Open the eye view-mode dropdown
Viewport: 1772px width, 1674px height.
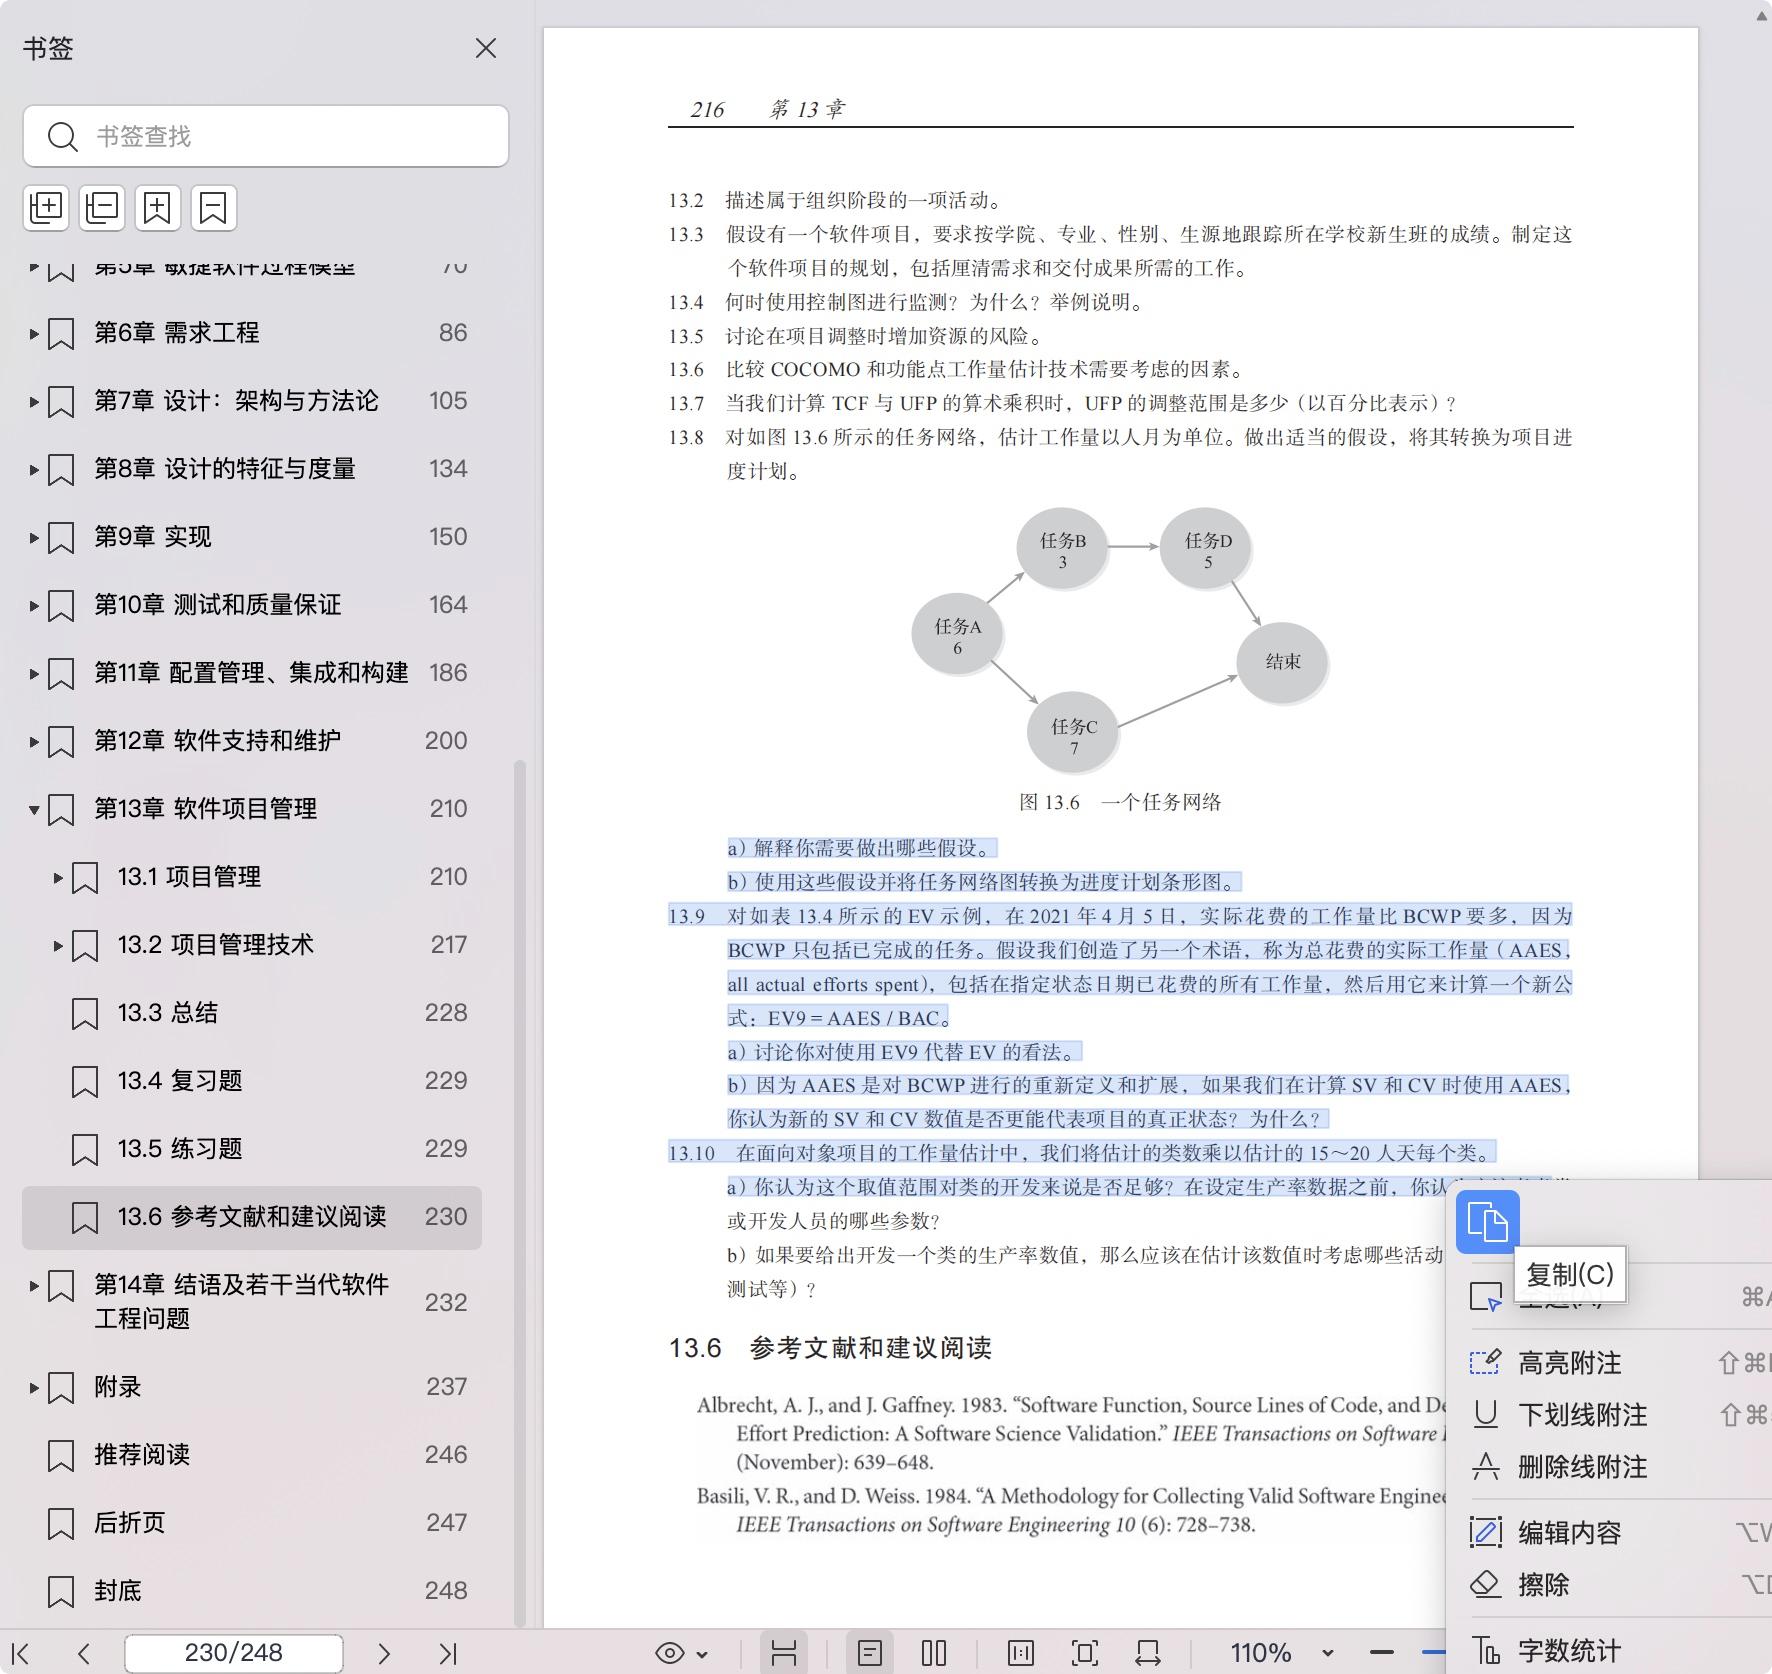pos(679,1652)
